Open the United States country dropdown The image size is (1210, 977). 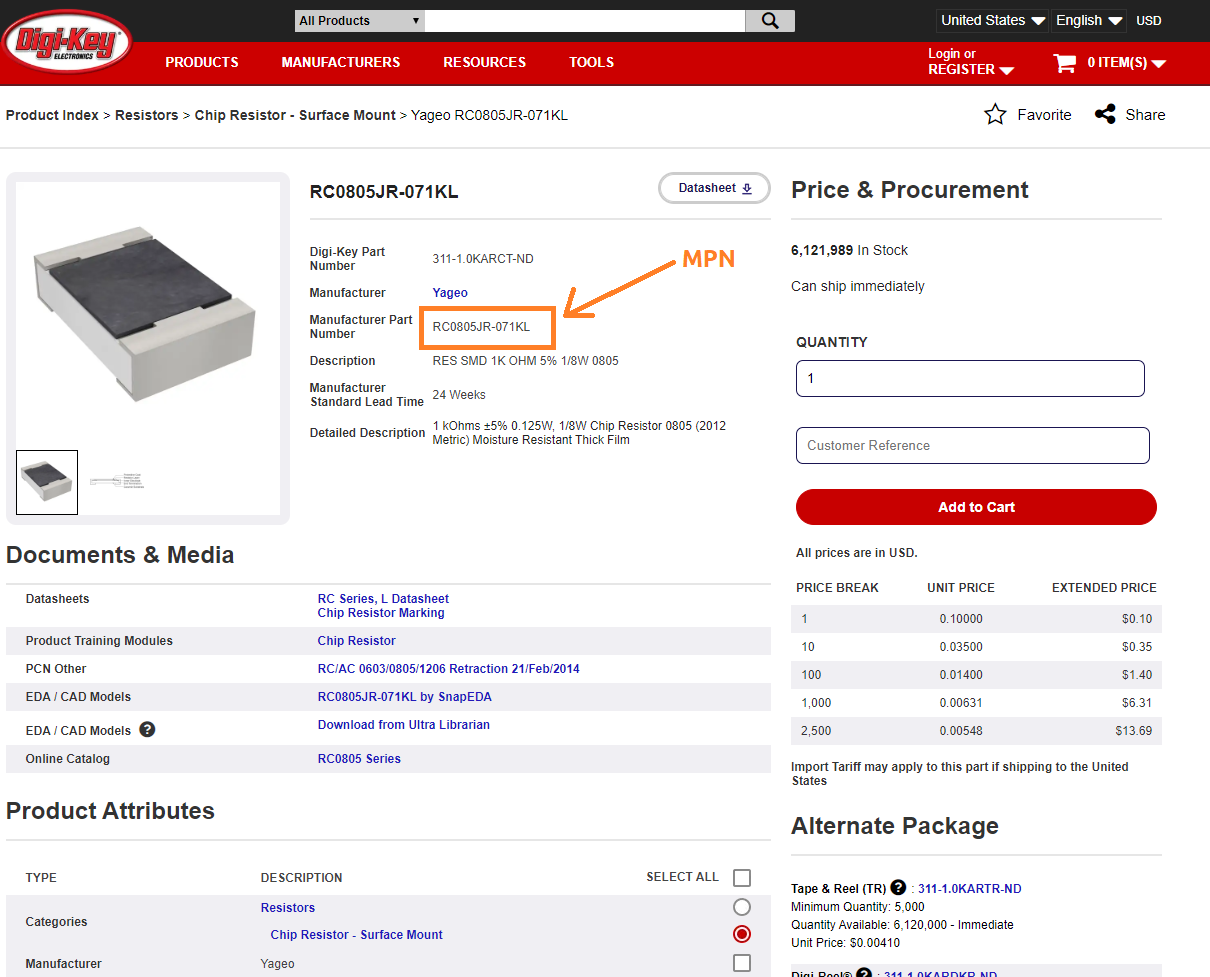pyautogui.click(x=993, y=20)
